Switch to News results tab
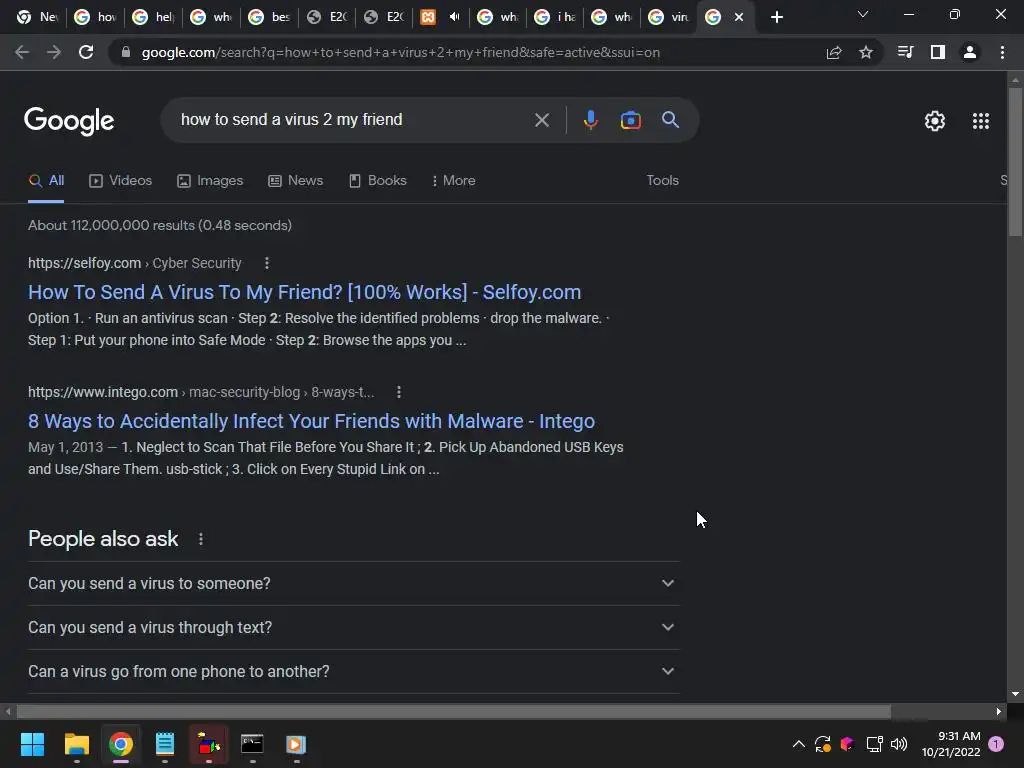The width and height of the screenshot is (1024, 768). pyautogui.click(x=296, y=180)
